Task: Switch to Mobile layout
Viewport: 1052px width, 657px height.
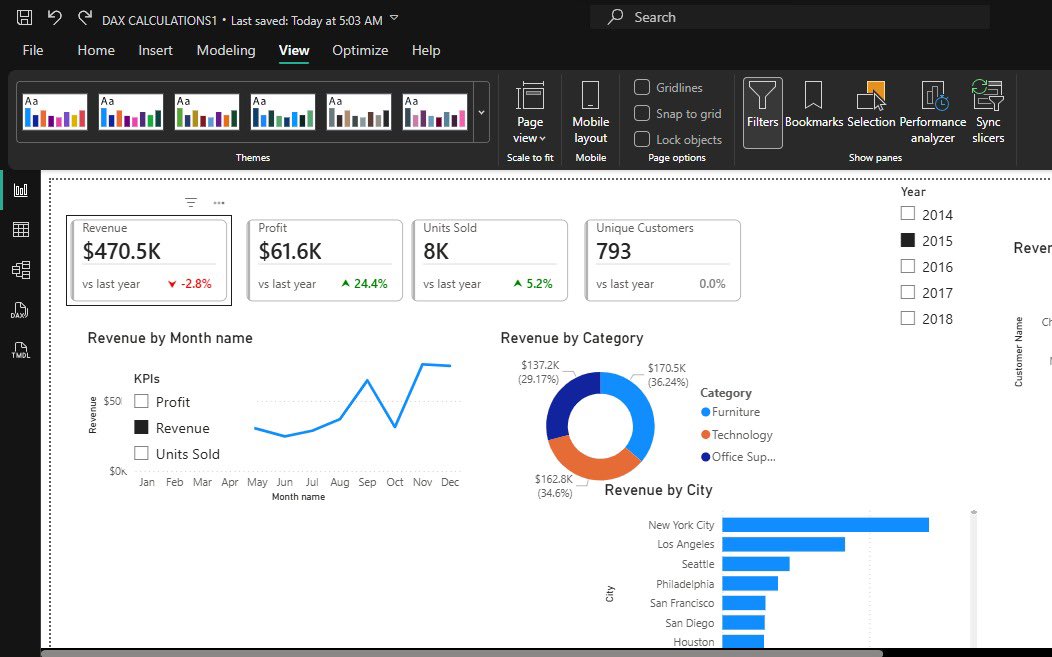Action: (x=590, y=113)
